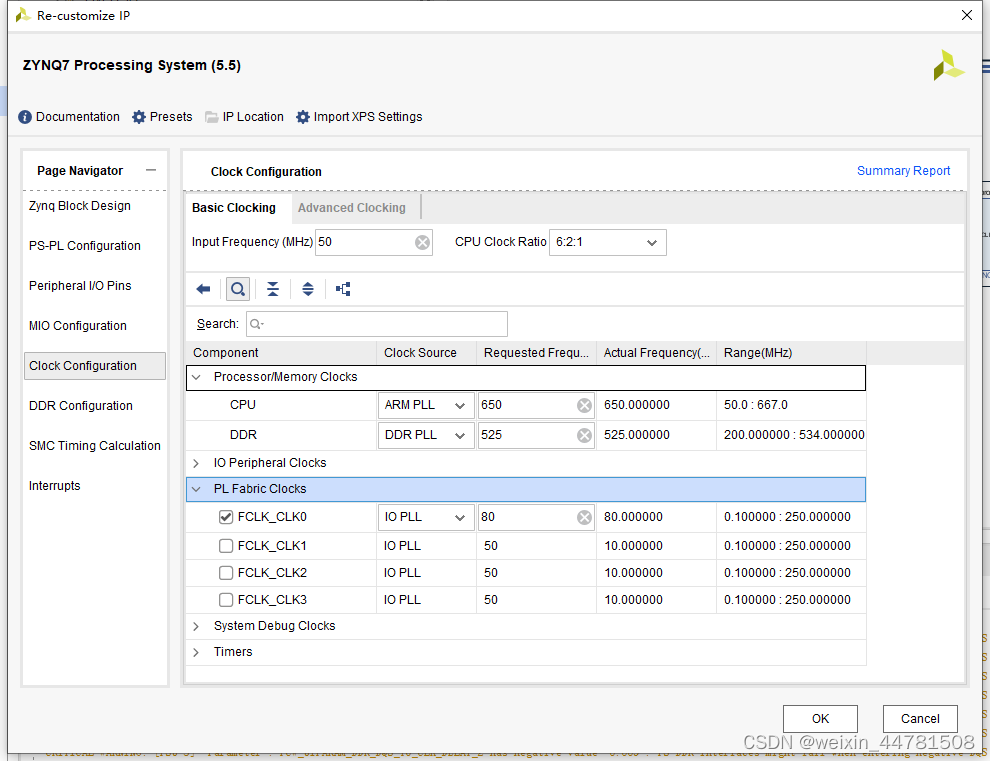
Task: Click the Search input field
Action: coord(377,324)
